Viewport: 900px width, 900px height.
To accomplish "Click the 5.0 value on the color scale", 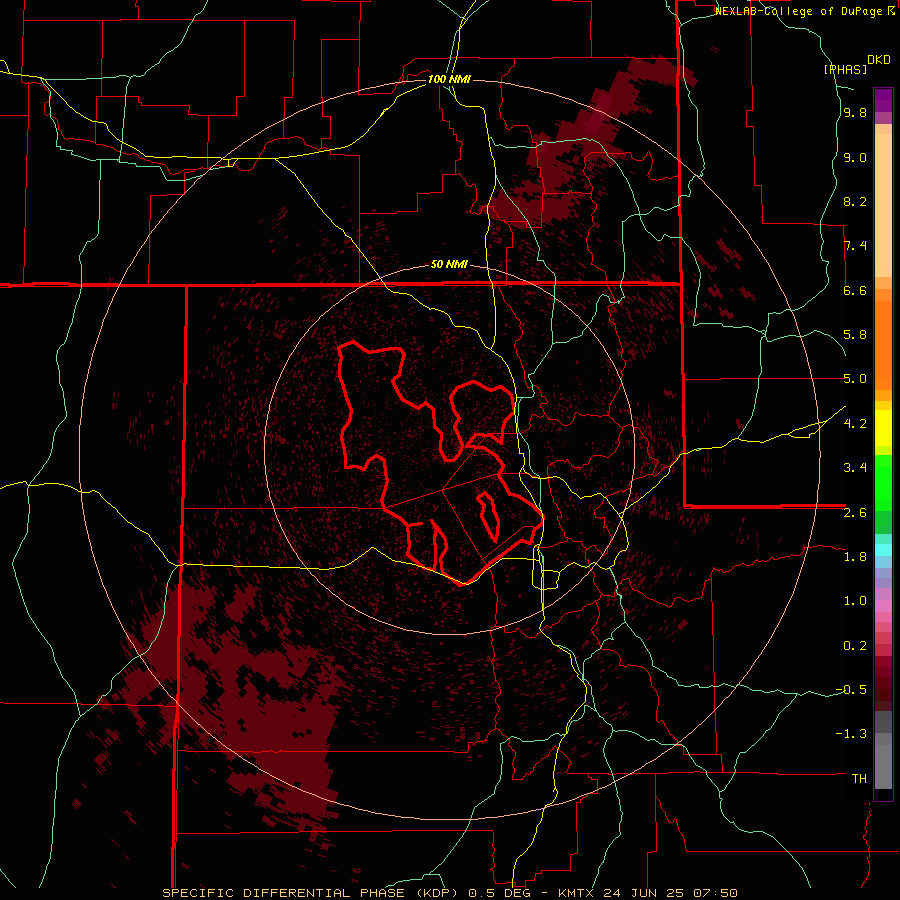I will click(855, 379).
